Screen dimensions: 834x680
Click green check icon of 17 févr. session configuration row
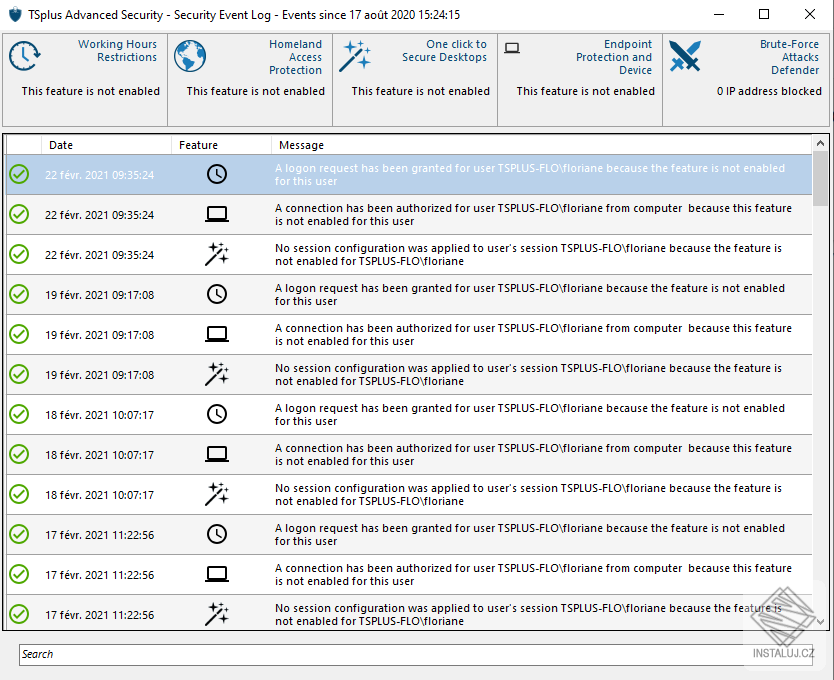click(x=19, y=614)
